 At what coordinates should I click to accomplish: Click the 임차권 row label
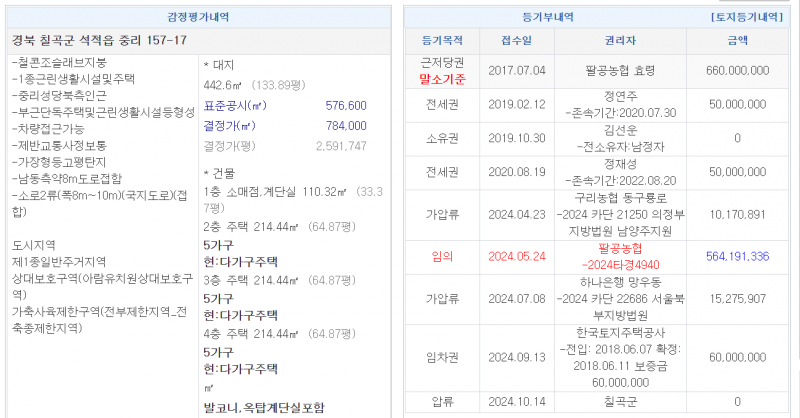coord(442,355)
